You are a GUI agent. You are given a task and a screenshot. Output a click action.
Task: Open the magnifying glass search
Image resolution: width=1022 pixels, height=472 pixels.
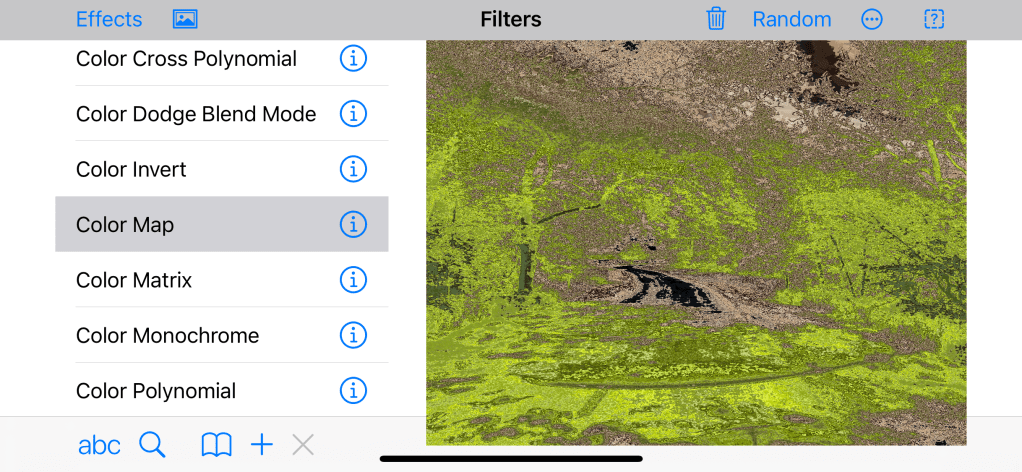[152, 445]
